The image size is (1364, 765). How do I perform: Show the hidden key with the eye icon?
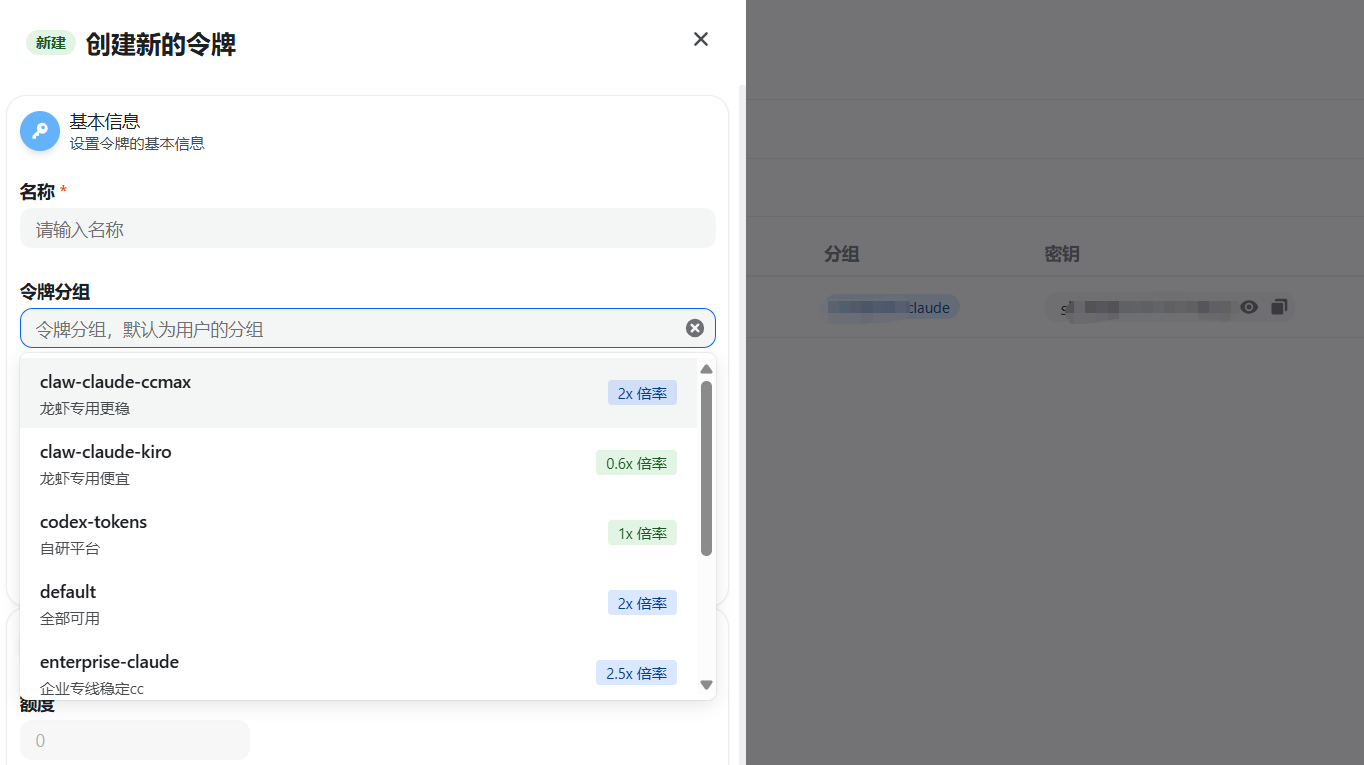pos(1249,307)
